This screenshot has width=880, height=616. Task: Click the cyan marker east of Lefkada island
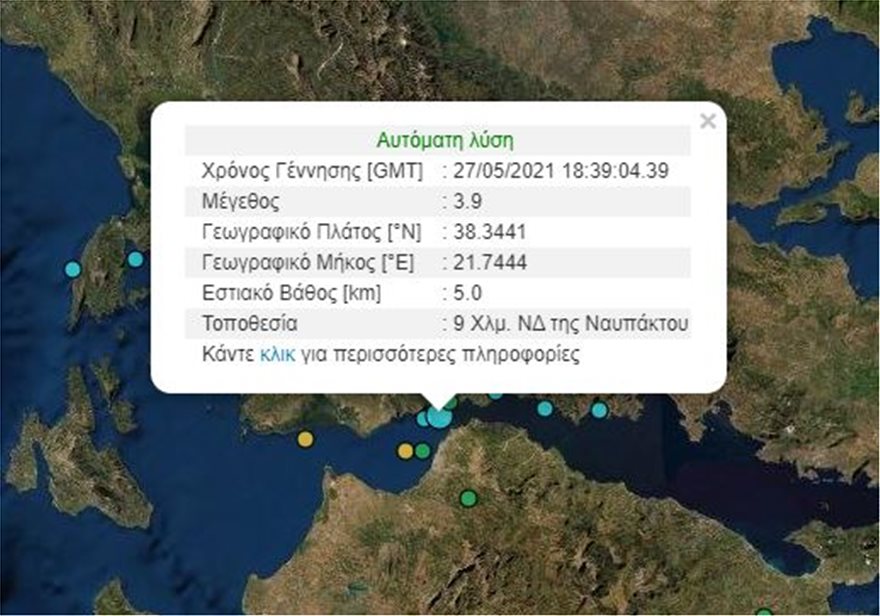click(x=135, y=259)
